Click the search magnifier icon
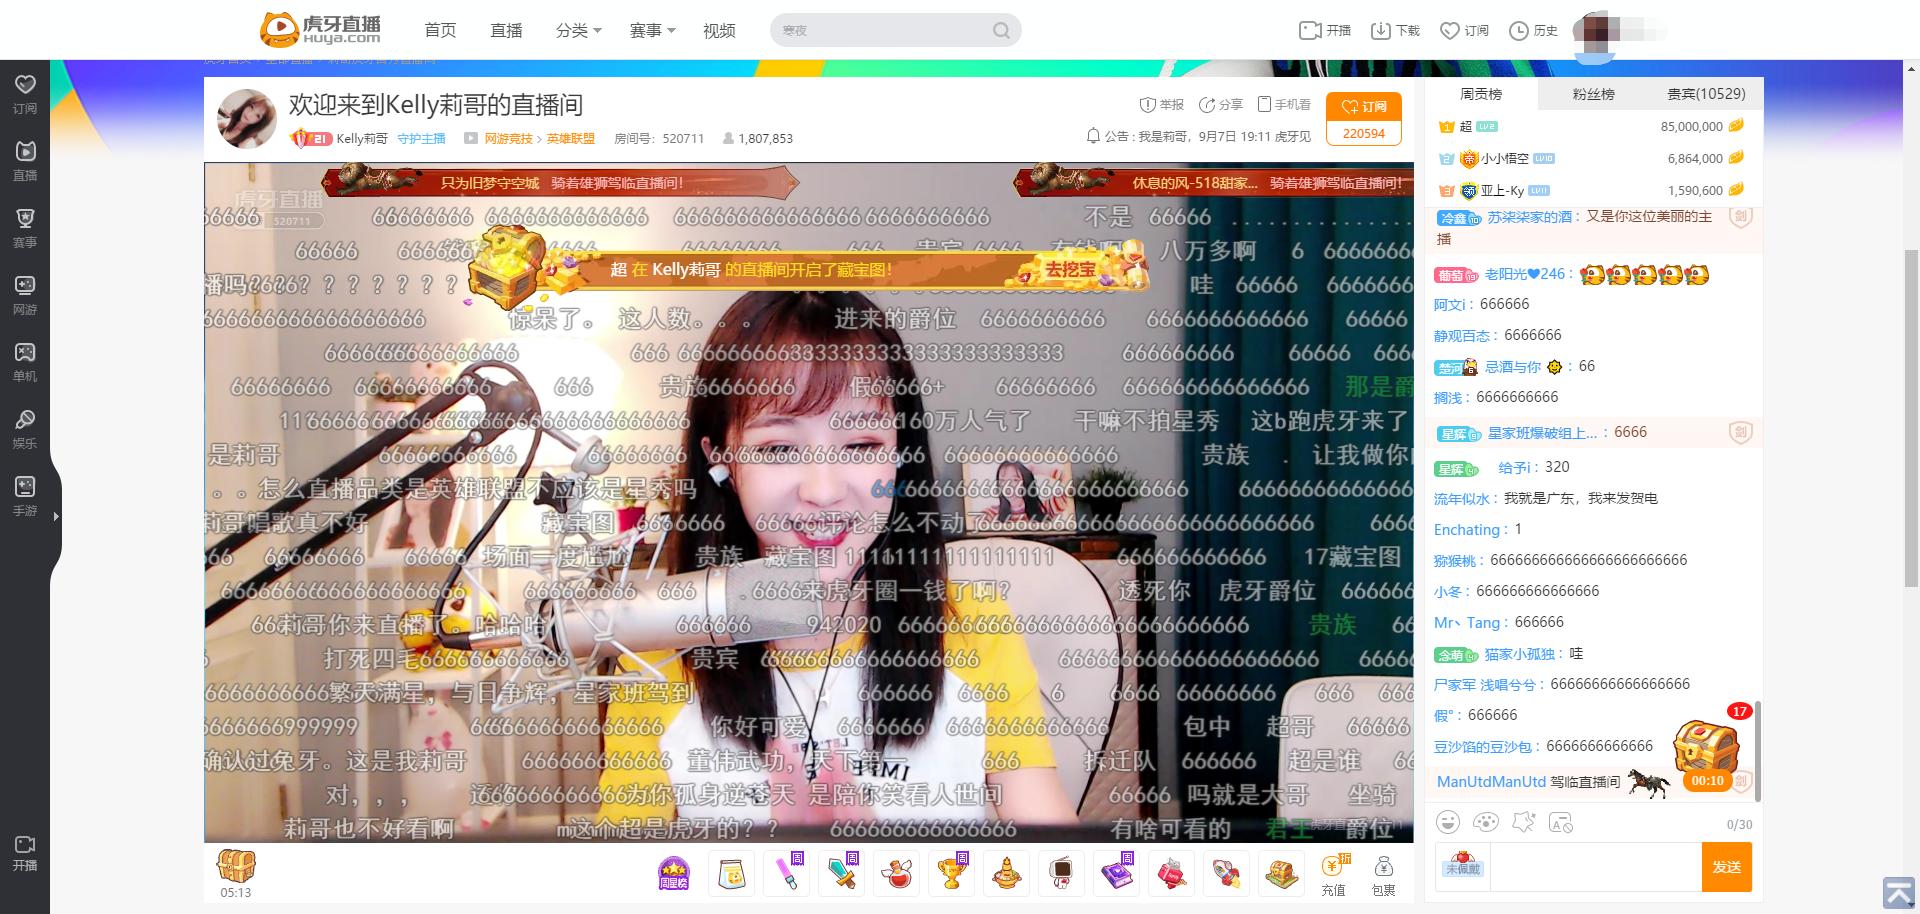The height and width of the screenshot is (914, 1920). click(1001, 30)
